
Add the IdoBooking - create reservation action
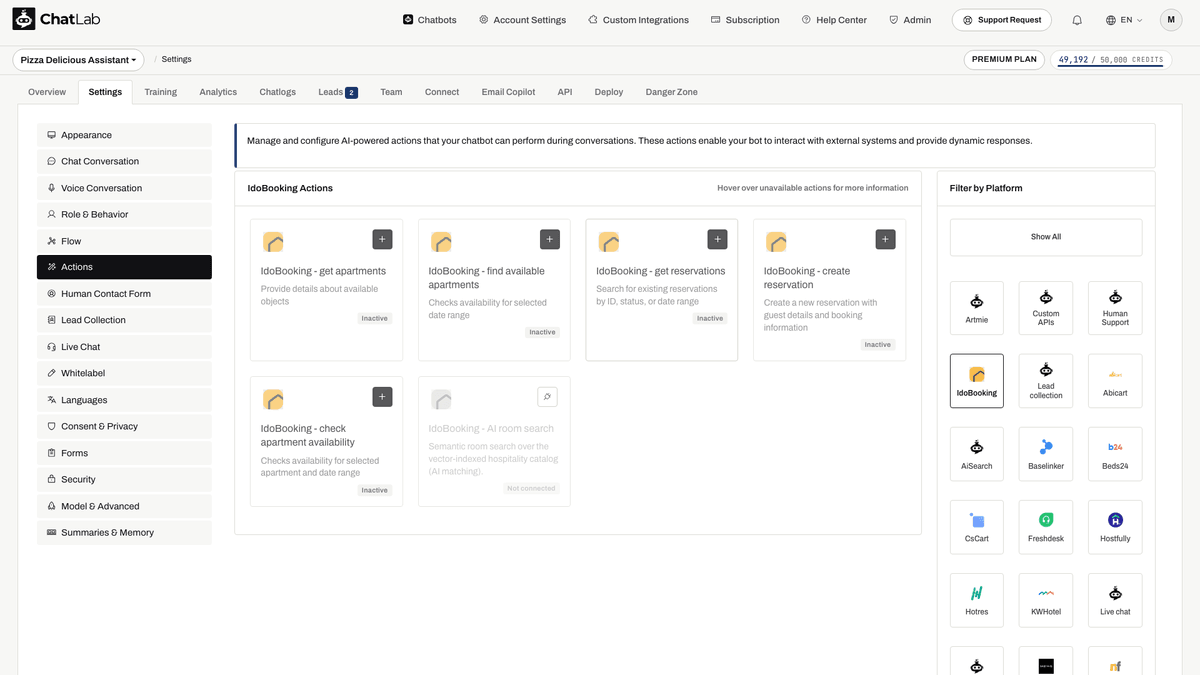coord(885,239)
